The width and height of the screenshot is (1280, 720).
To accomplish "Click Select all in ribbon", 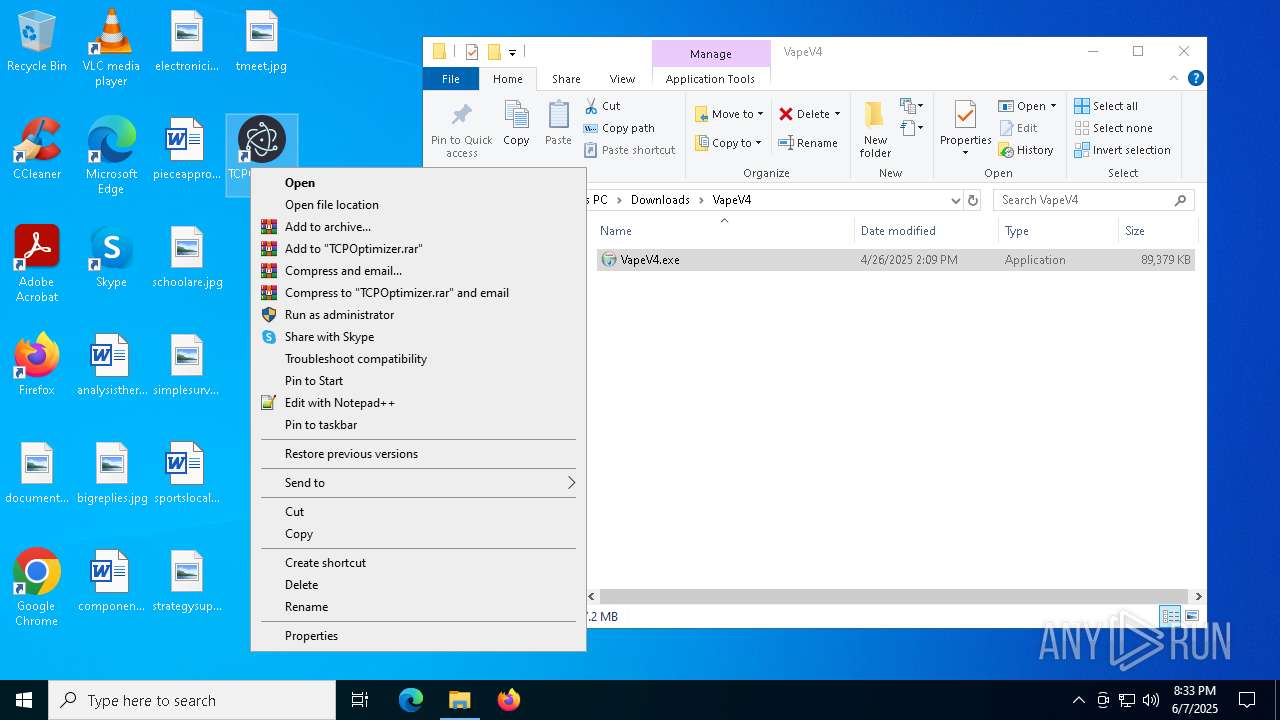I will [1106, 106].
